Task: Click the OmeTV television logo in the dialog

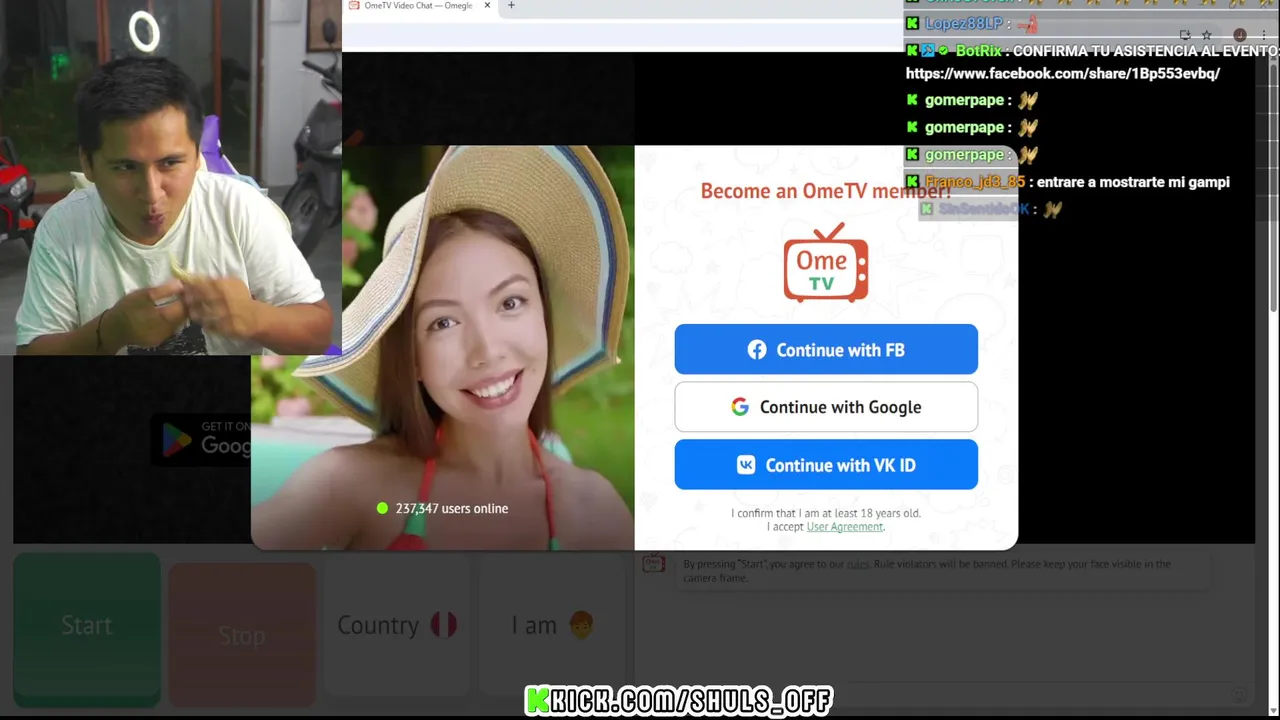Action: point(826,262)
